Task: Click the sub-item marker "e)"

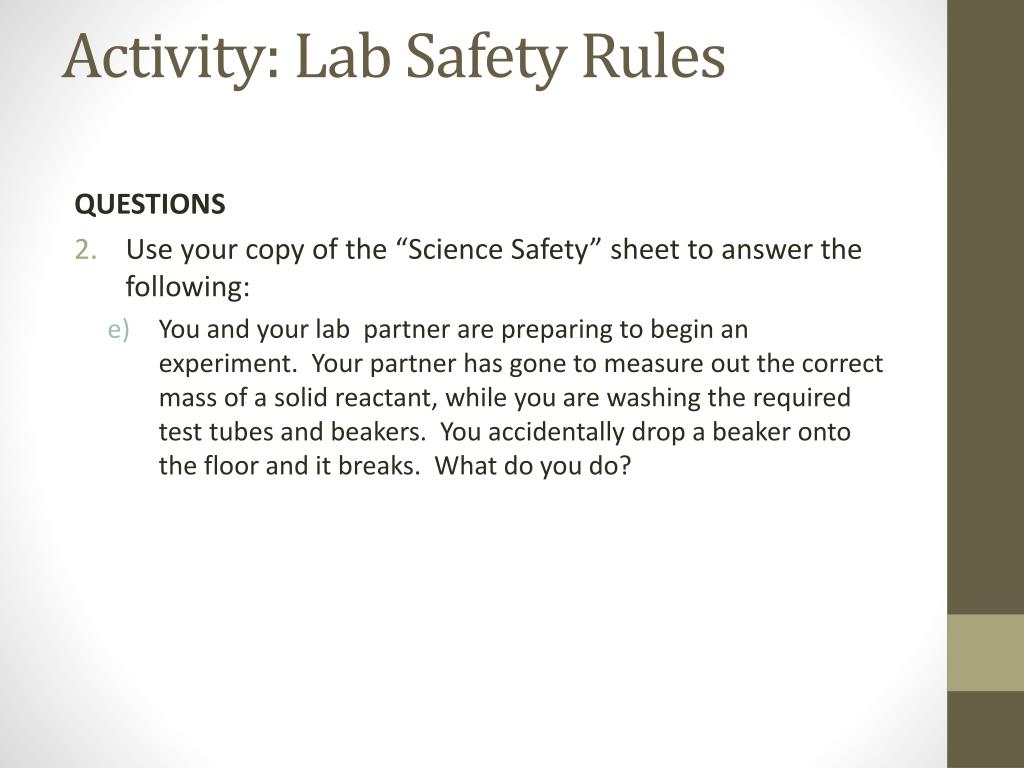Action: click(x=118, y=330)
